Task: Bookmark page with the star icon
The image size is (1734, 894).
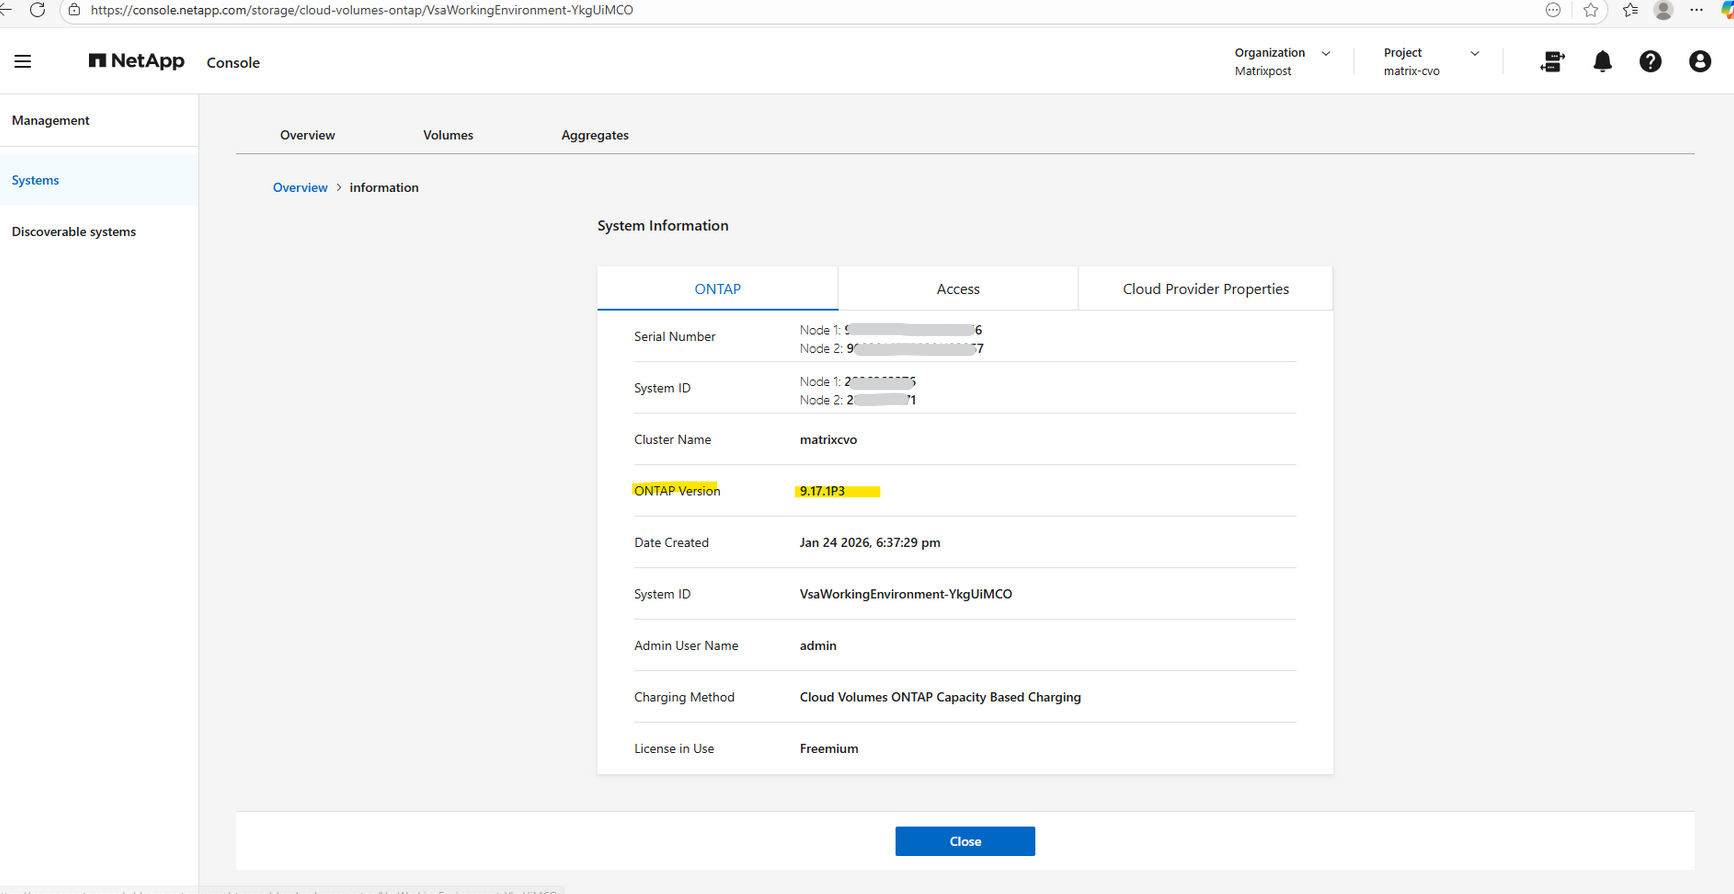Action: [1591, 10]
